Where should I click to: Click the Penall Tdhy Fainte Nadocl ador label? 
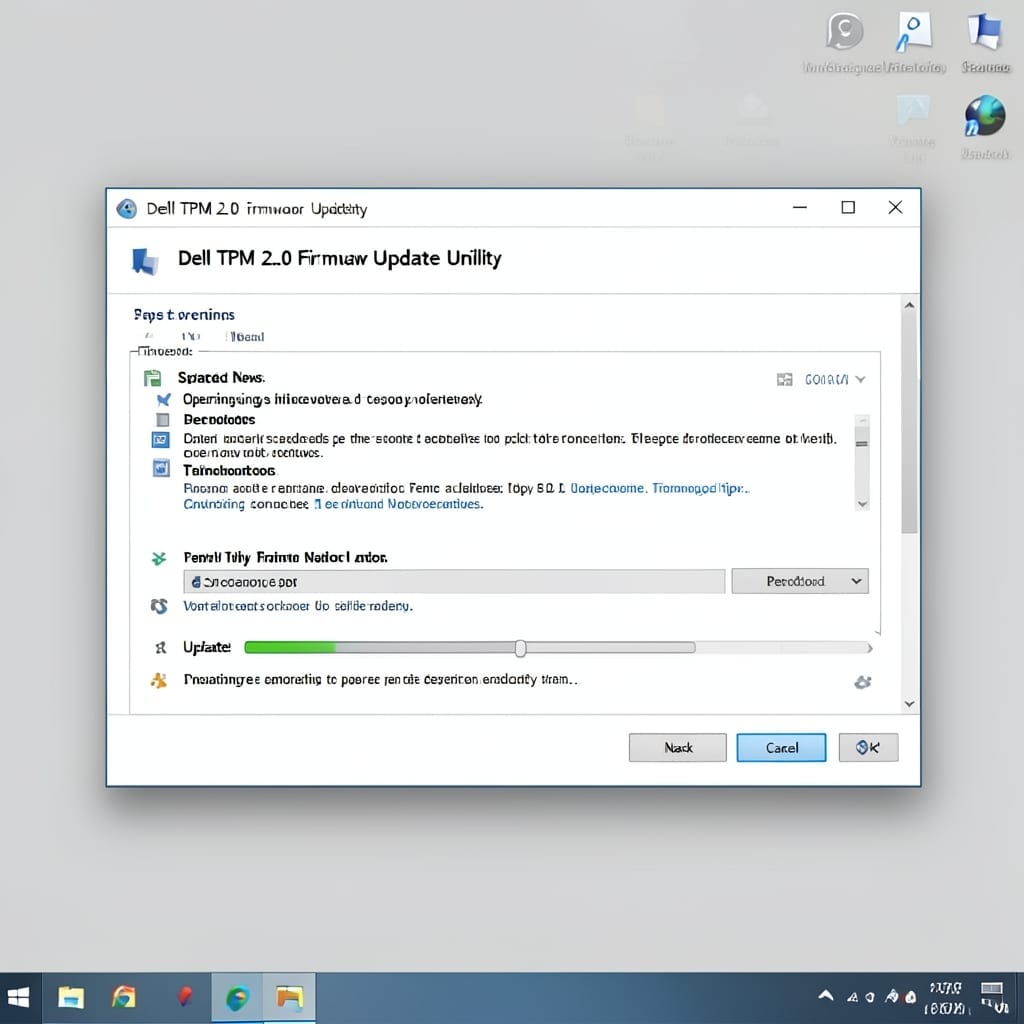(285, 558)
